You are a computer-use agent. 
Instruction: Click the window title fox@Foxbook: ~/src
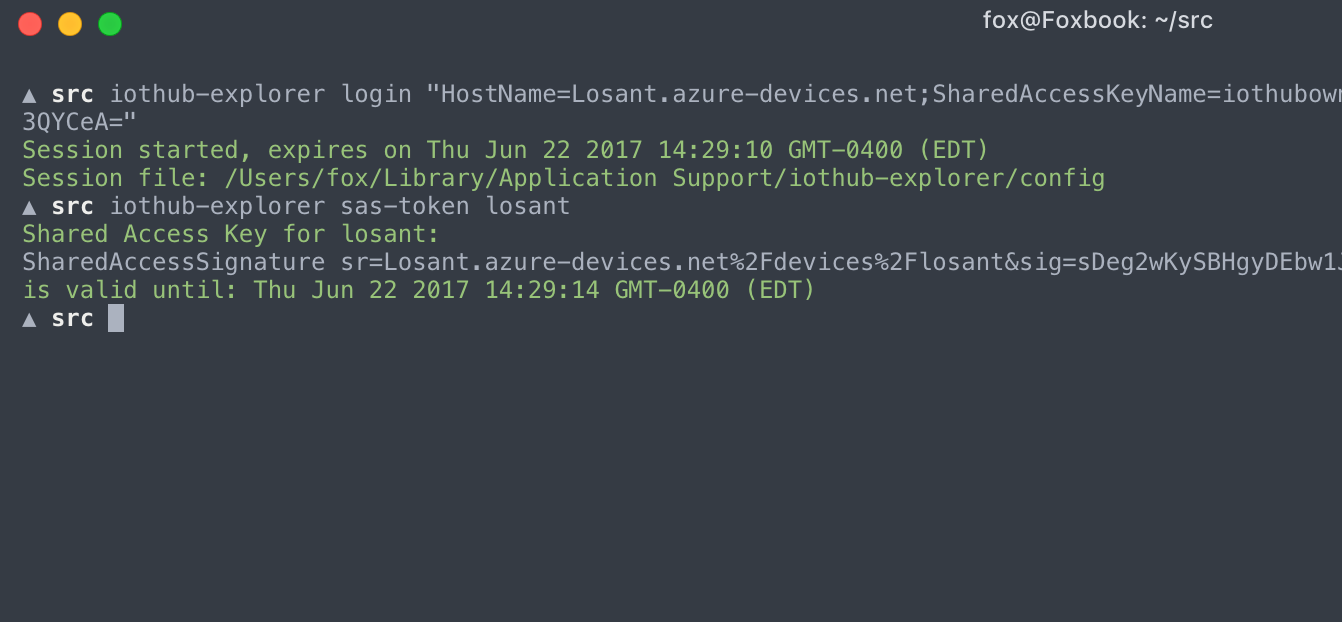1097,21
